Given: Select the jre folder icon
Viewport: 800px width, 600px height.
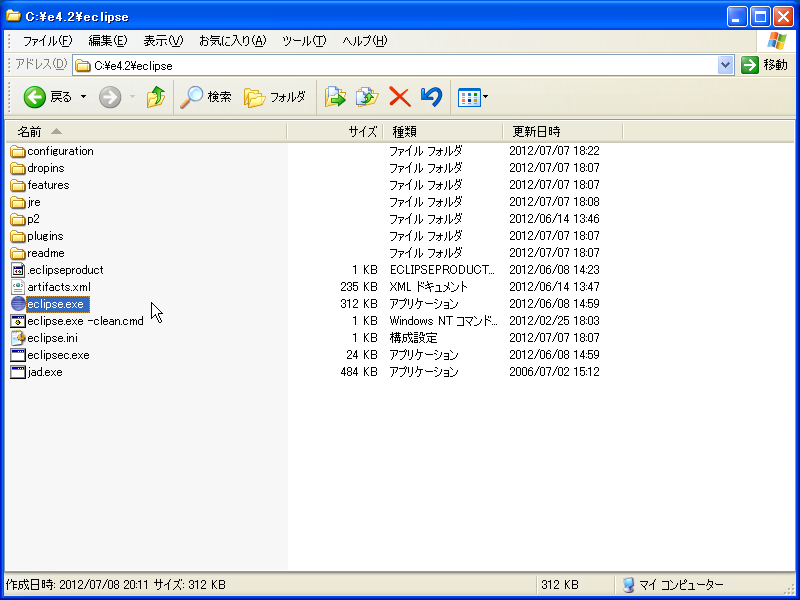Looking at the screenshot, I should [x=18, y=203].
